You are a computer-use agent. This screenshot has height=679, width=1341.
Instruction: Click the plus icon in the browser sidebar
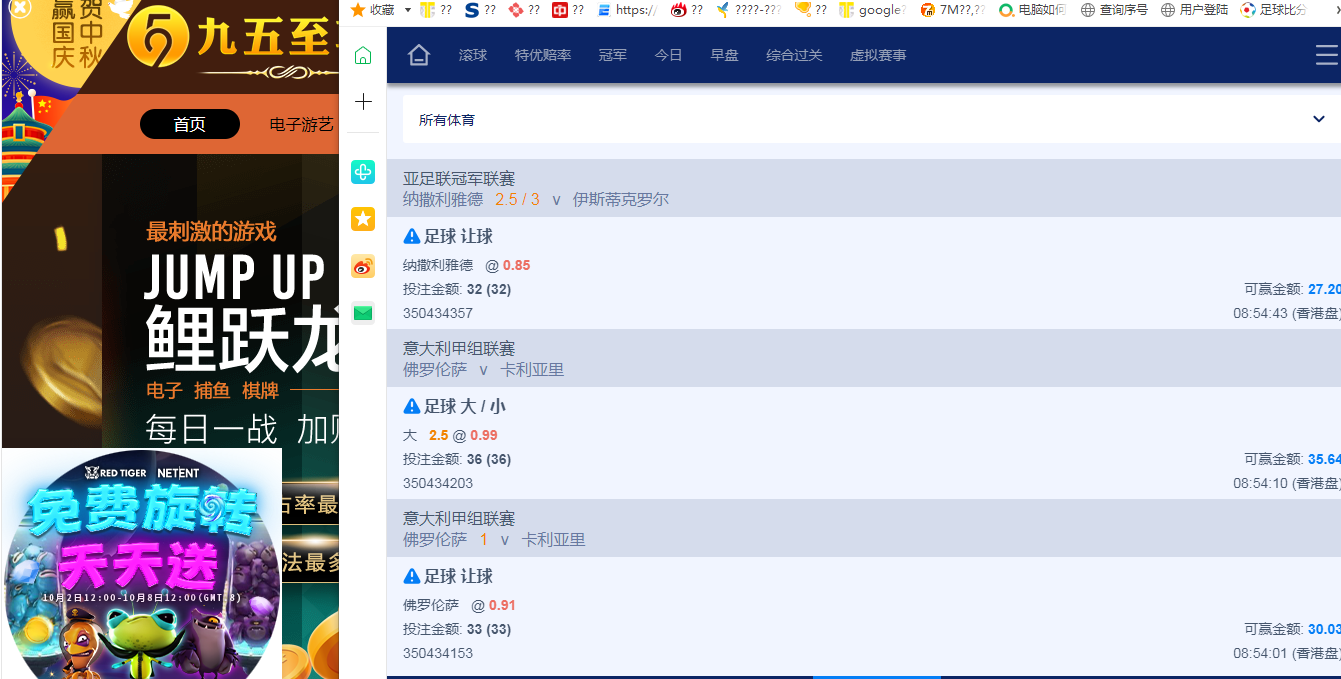(363, 102)
